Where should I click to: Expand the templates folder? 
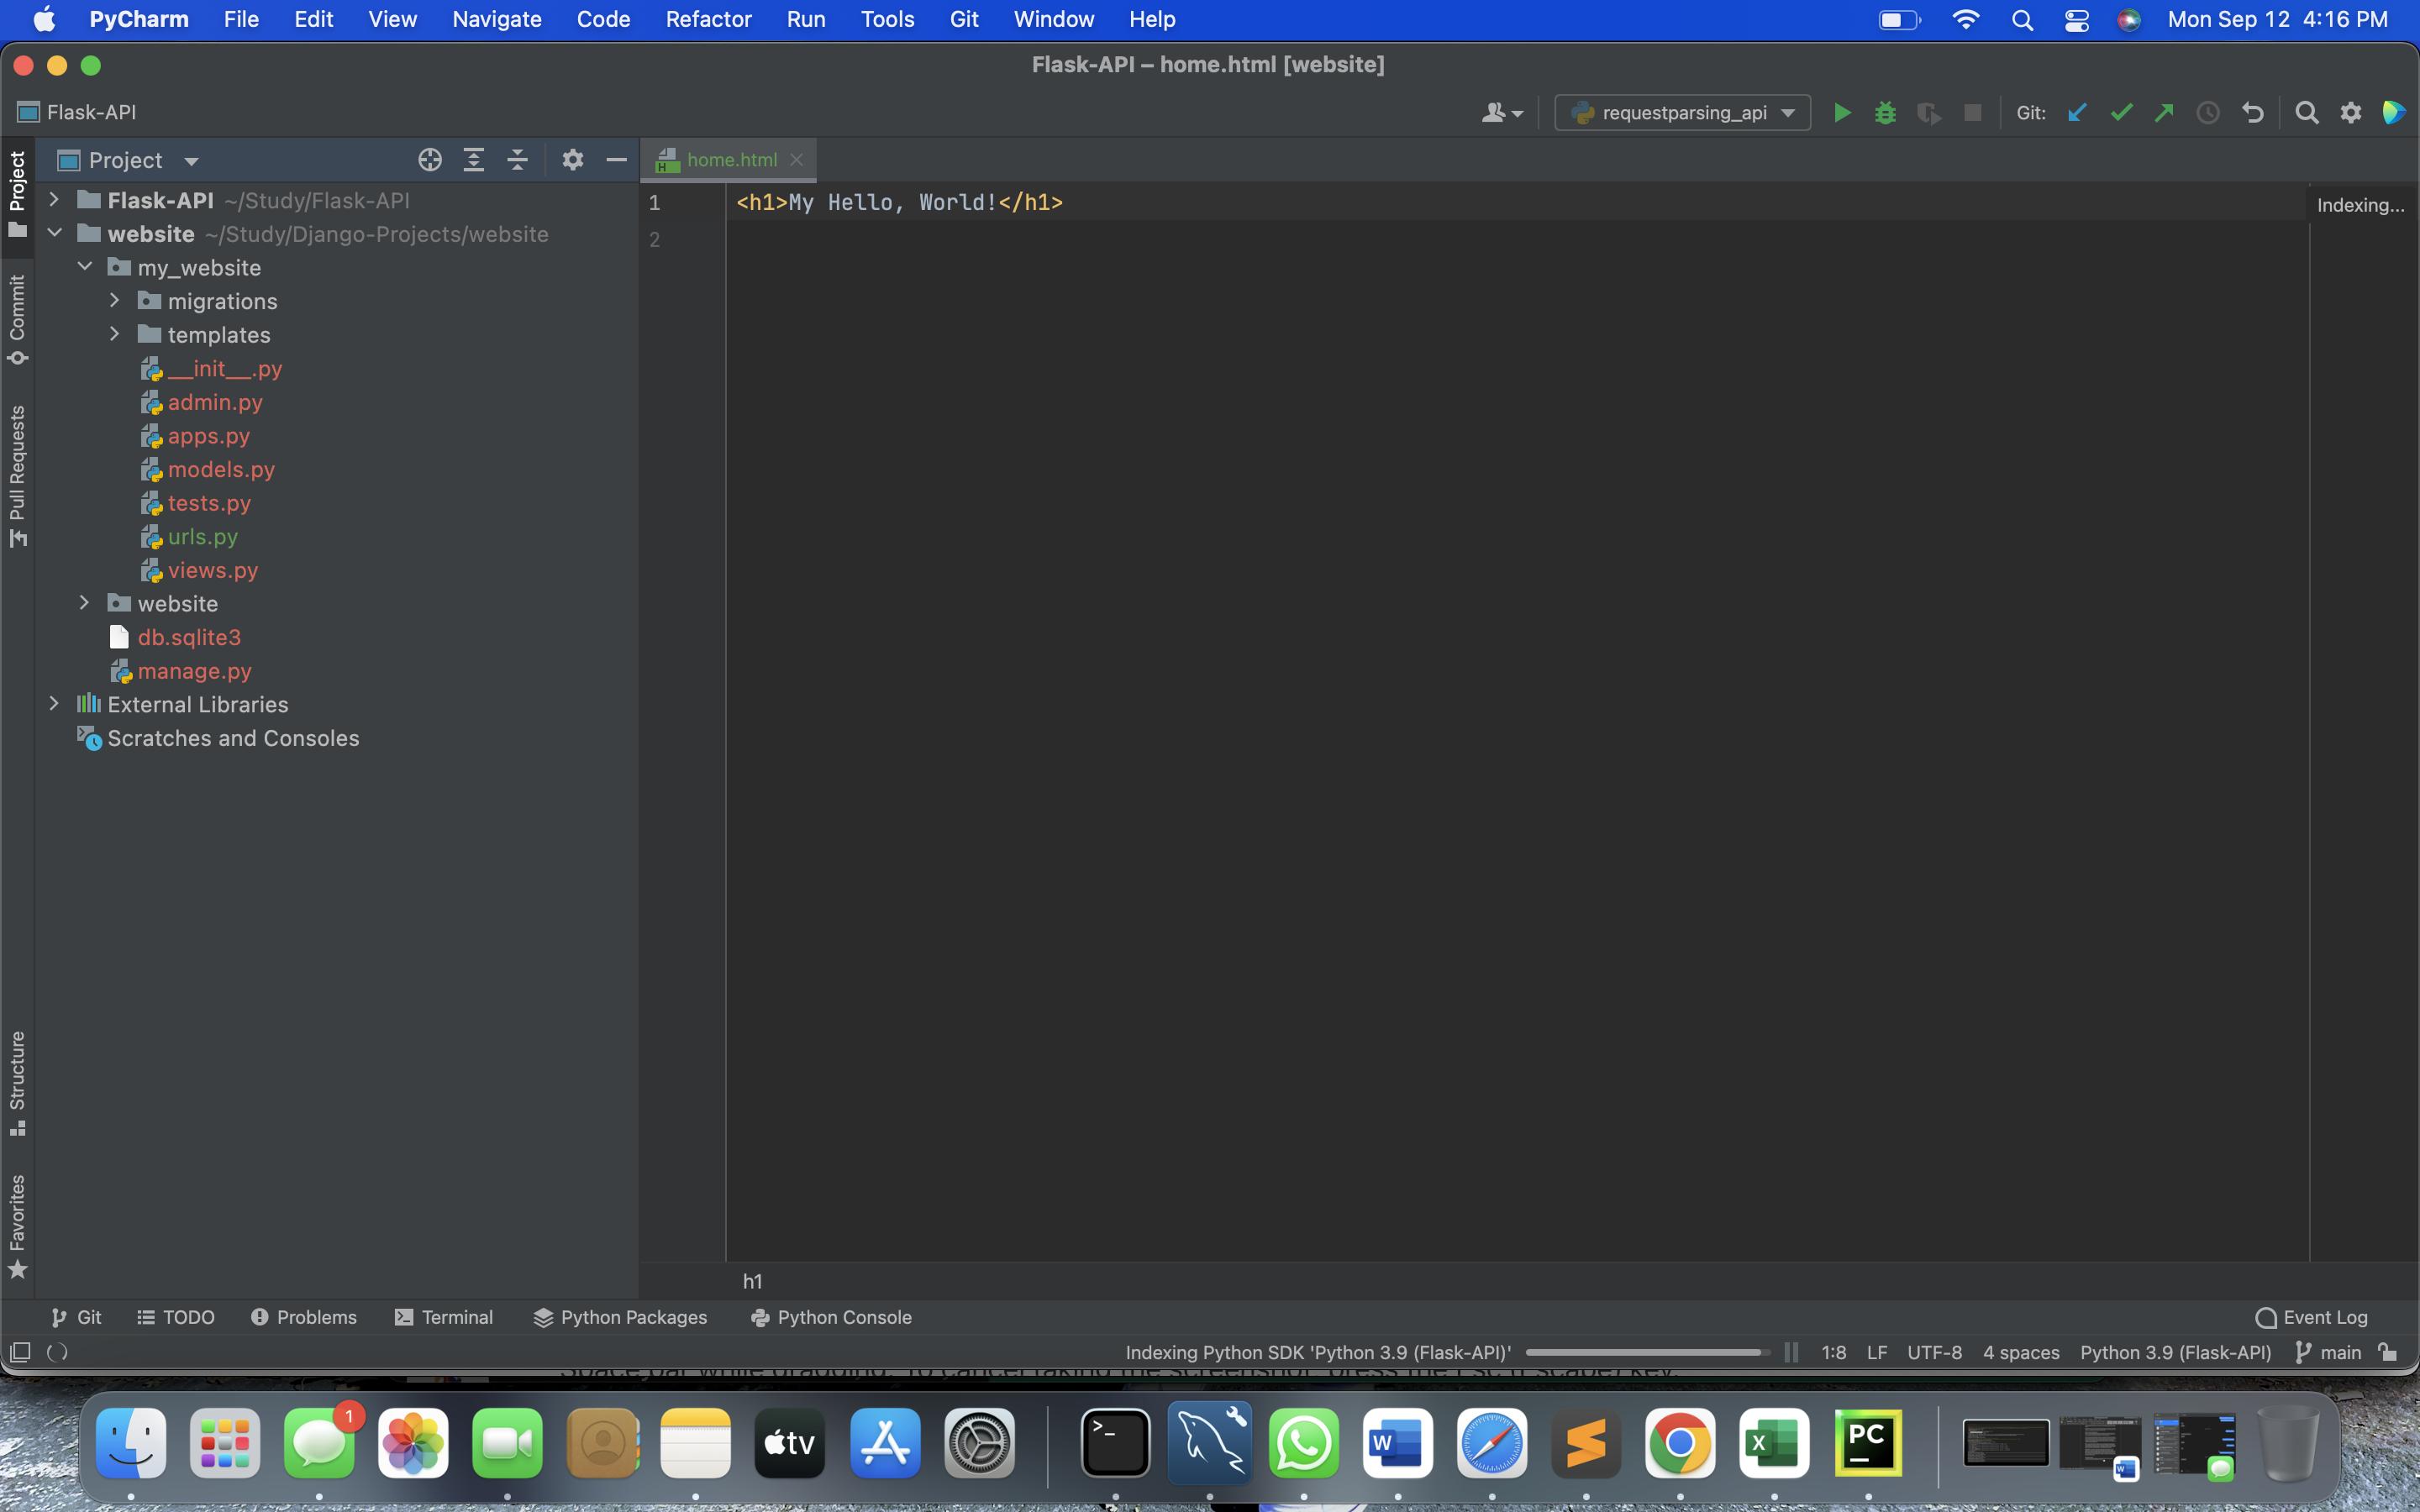pos(115,334)
